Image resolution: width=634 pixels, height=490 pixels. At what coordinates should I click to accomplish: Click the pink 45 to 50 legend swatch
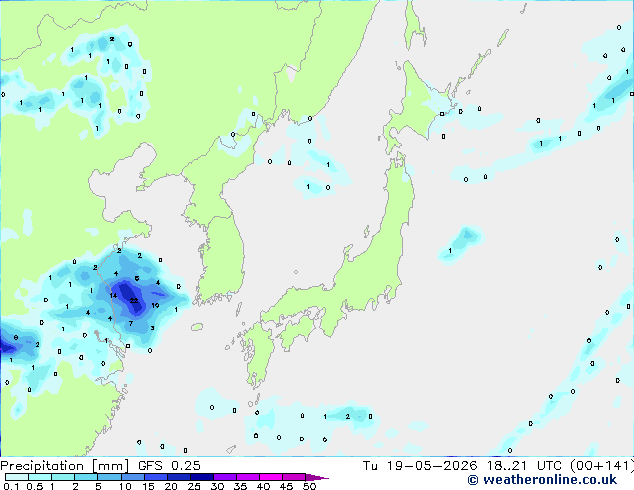[x=294, y=477]
